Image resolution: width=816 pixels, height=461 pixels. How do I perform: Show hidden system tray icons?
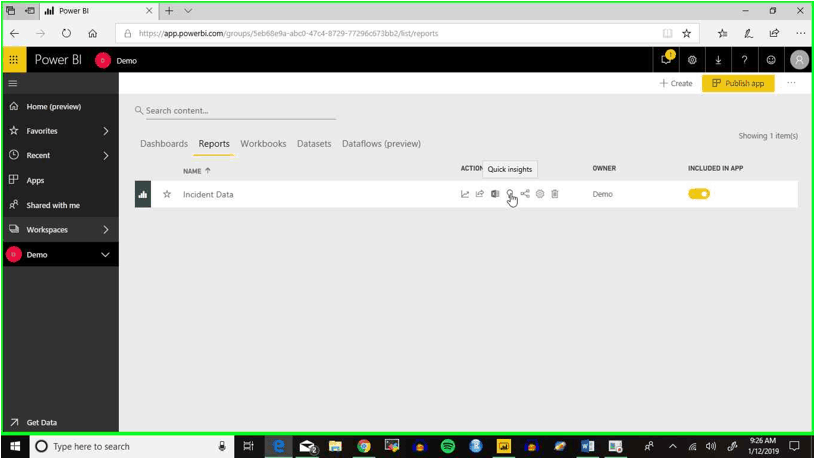[672, 446]
